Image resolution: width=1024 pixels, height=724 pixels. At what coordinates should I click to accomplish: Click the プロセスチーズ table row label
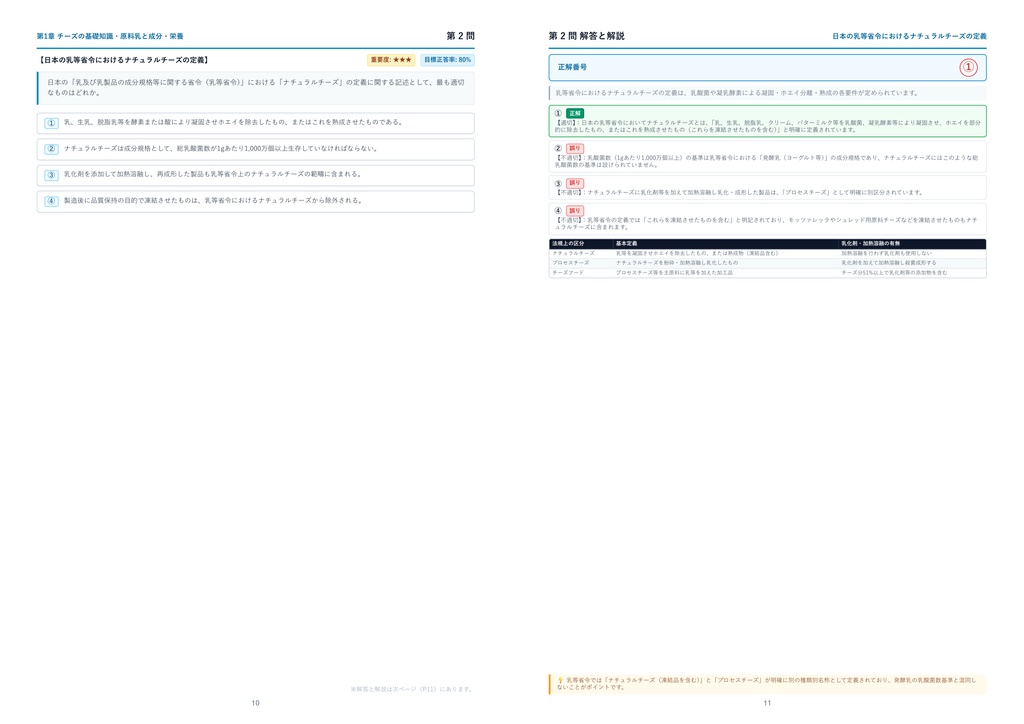[x=571, y=263]
